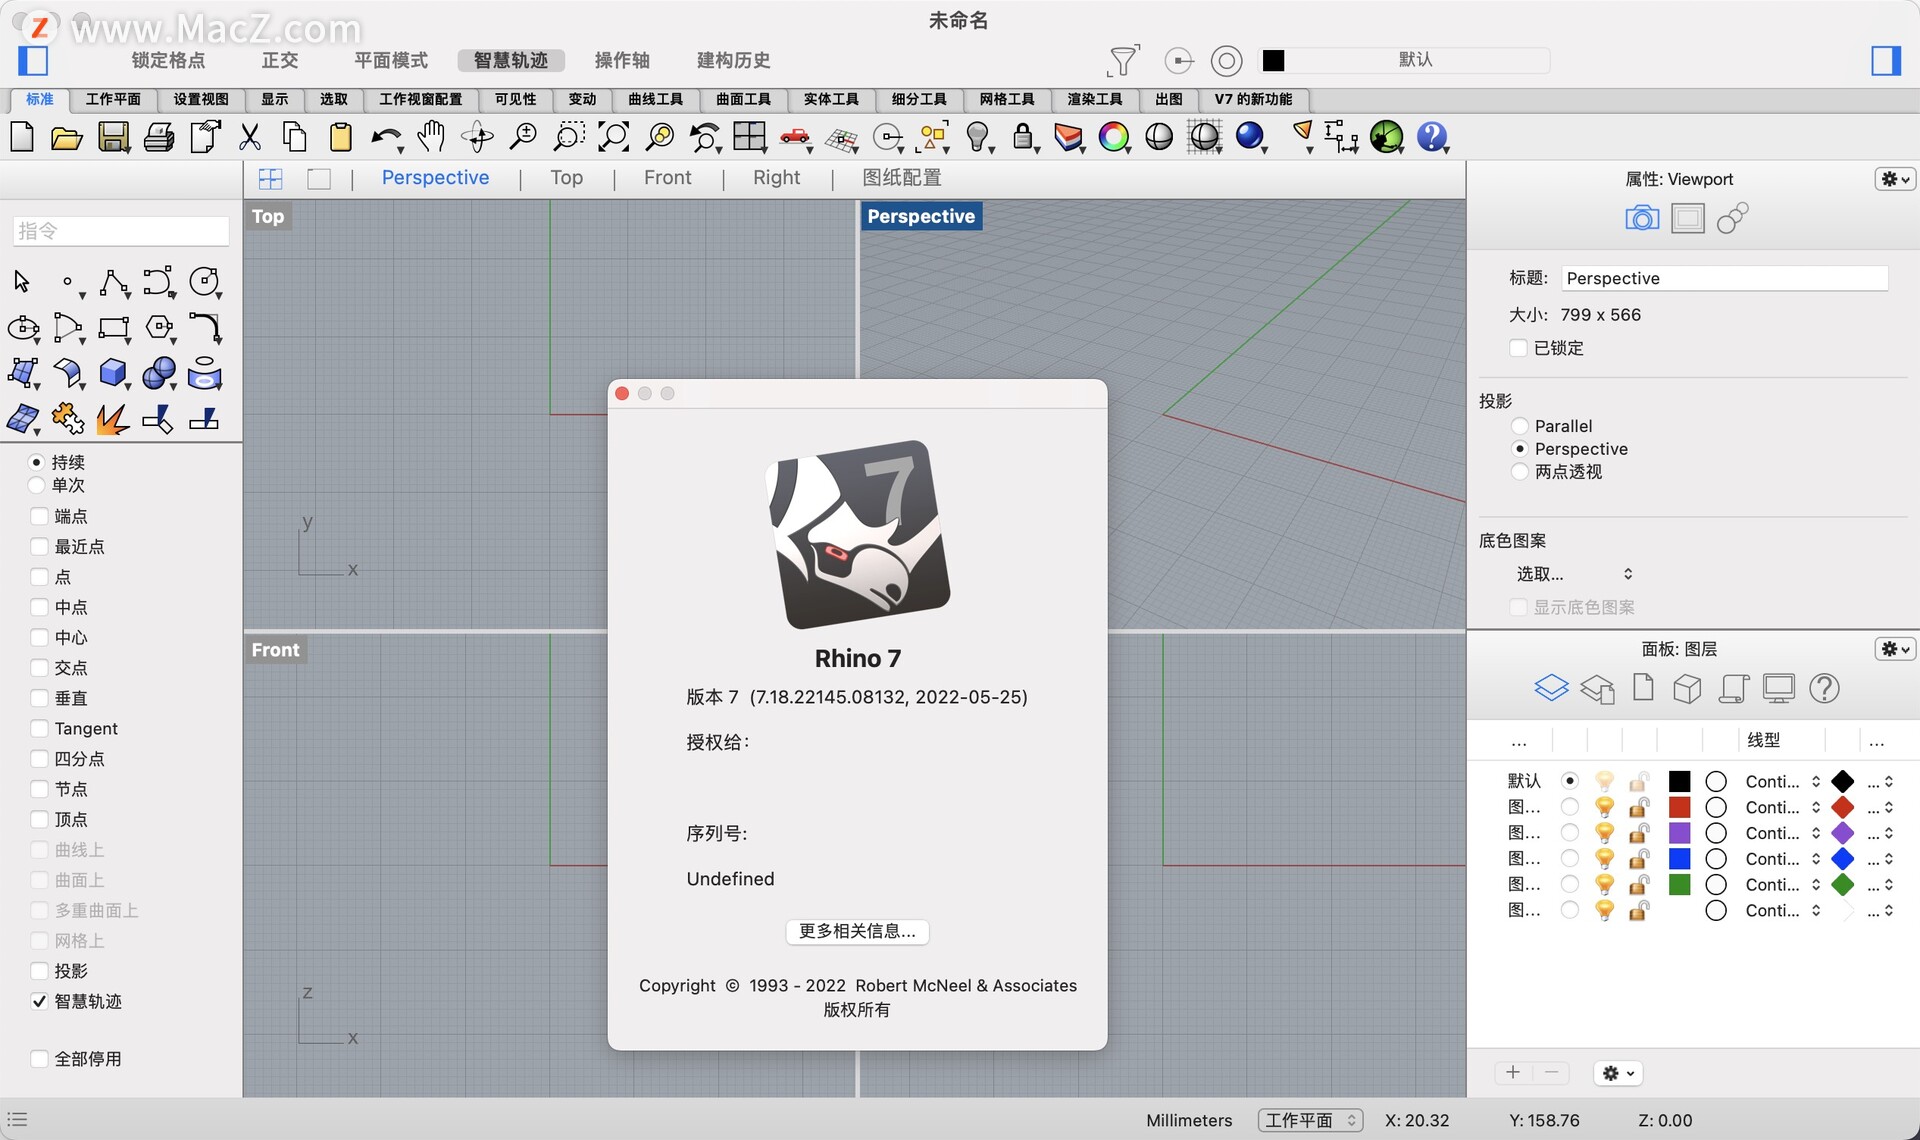The image size is (1920, 1140).
Task: Select the Fillet curves tool in sidebar
Action: coord(205,328)
